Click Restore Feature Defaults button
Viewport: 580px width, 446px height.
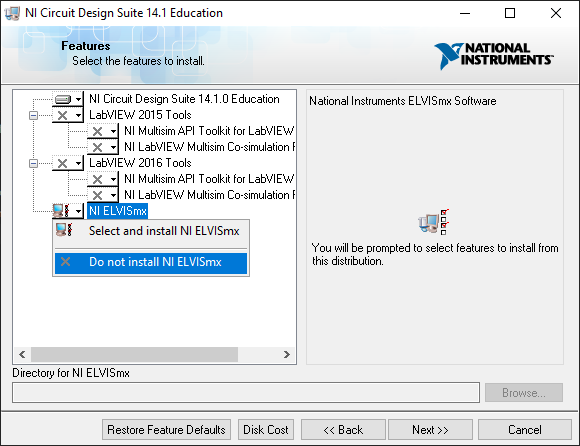click(166, 430)
